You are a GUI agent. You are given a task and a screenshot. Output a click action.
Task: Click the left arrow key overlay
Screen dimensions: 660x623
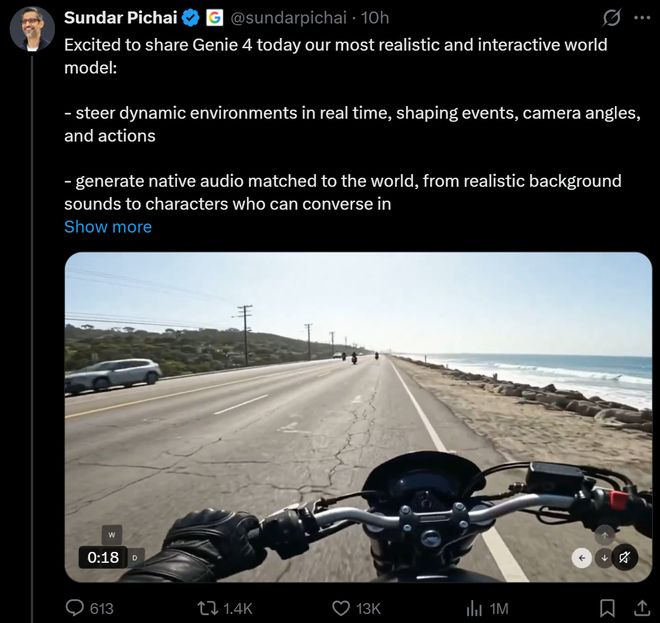coord(582,558)
